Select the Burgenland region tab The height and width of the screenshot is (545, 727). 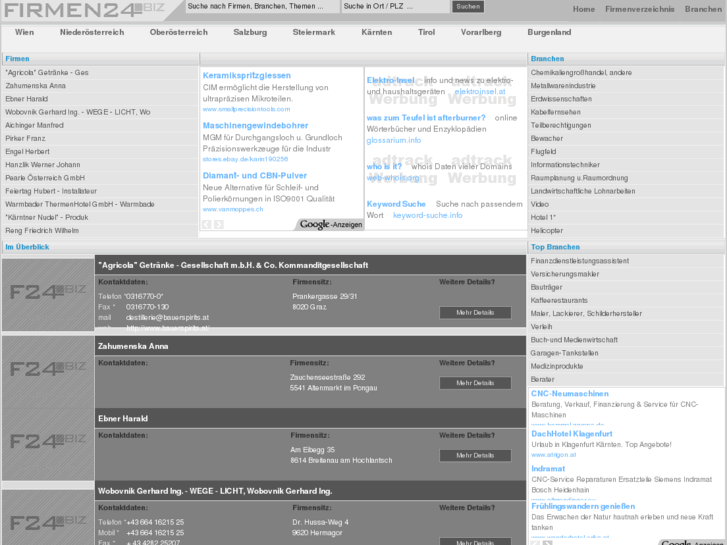[549, 32]
